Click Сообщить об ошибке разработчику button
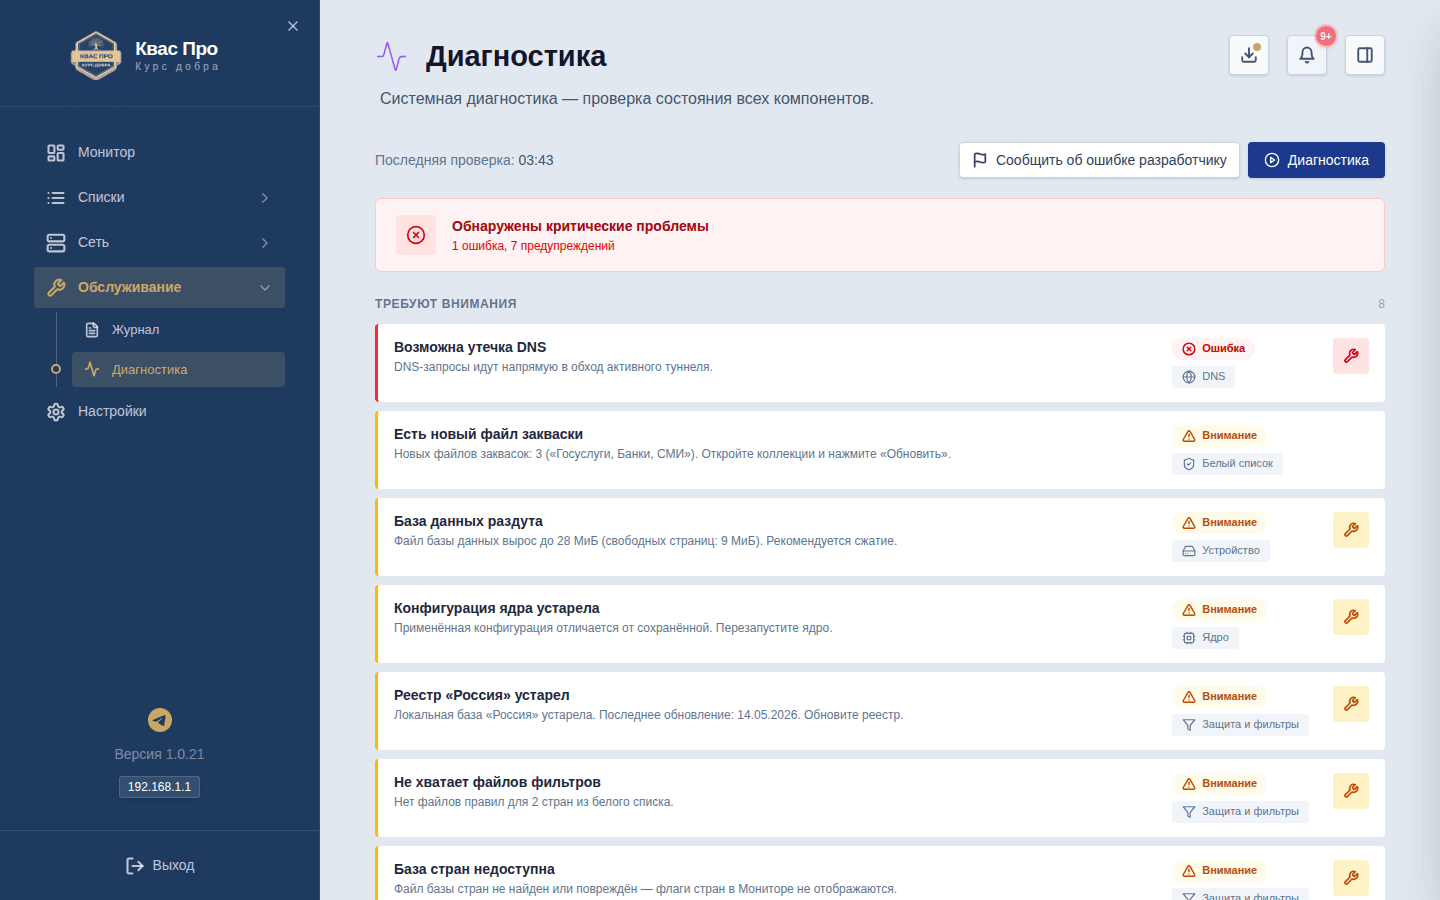The width and height of the screenshot is (1440, 900). coord(1099,160)
